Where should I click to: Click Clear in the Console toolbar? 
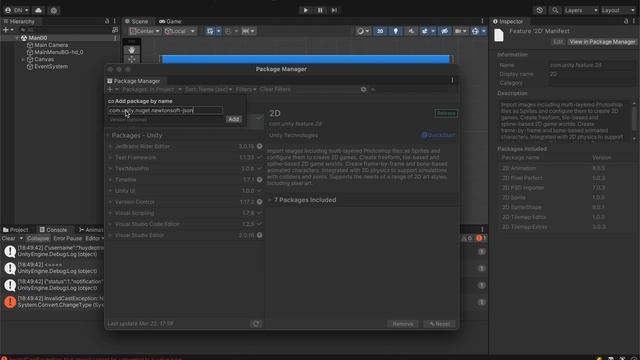8,238
